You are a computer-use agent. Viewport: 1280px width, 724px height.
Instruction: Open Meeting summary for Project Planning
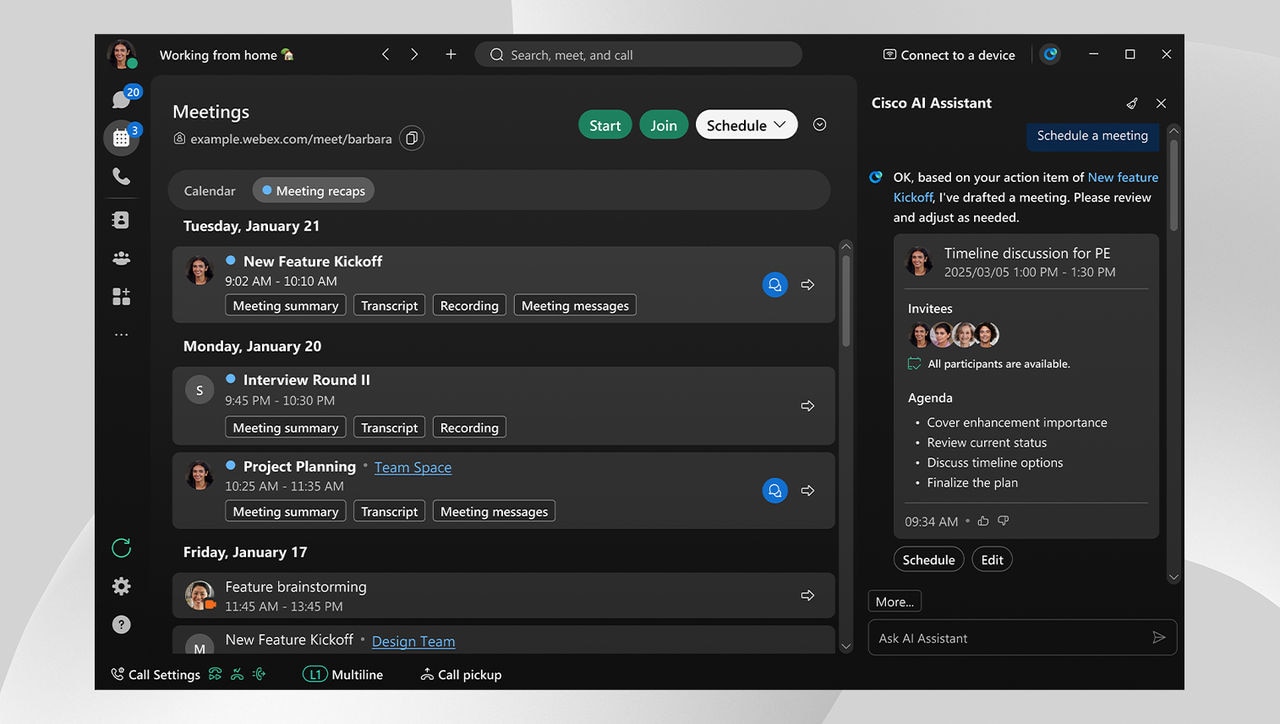click(286, 512)
